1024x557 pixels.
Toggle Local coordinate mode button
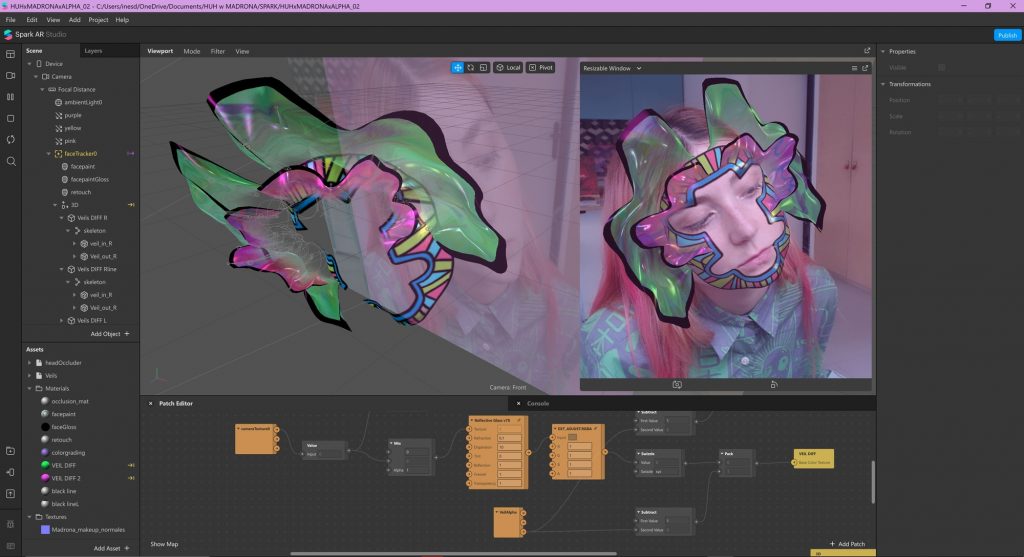[508, 68]
